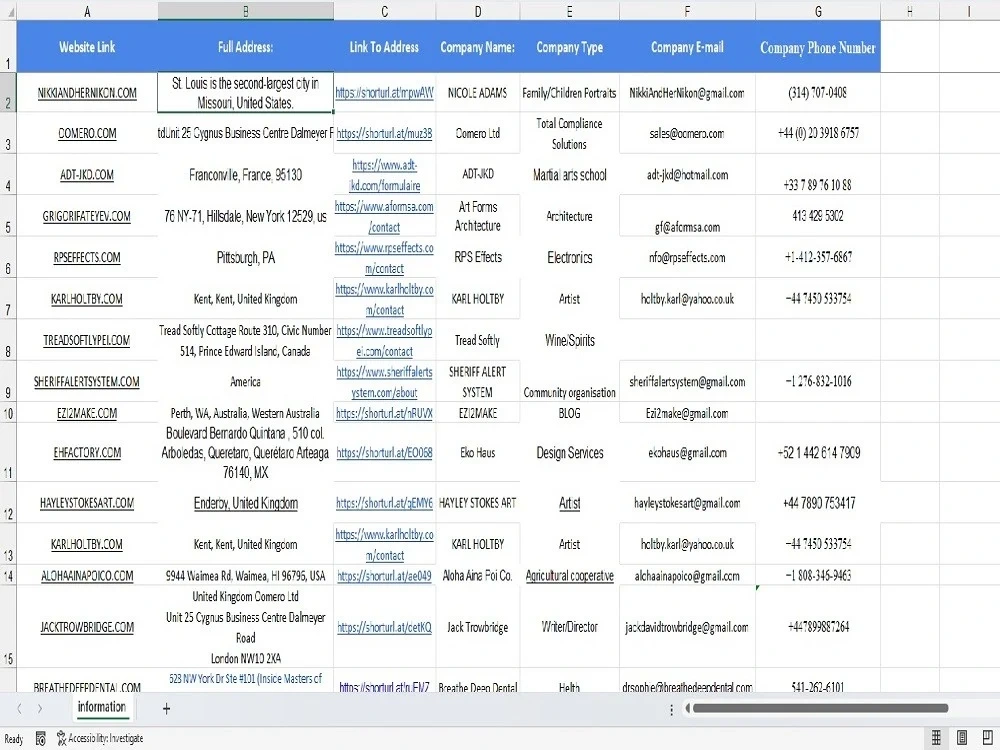Click the sheet tab bar options dots

point(671,709)
